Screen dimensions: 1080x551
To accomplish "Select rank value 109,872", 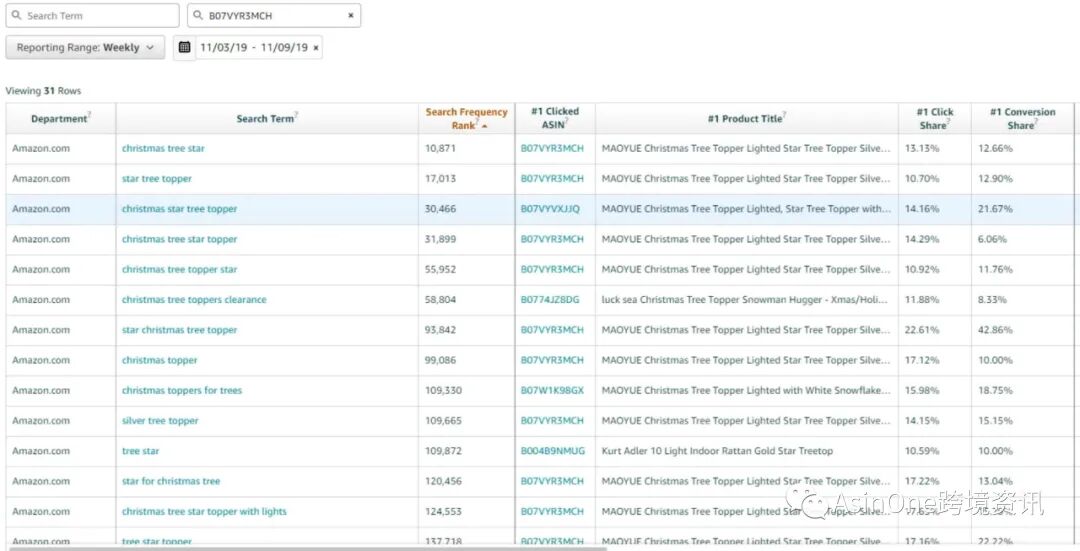I will 444,451.
